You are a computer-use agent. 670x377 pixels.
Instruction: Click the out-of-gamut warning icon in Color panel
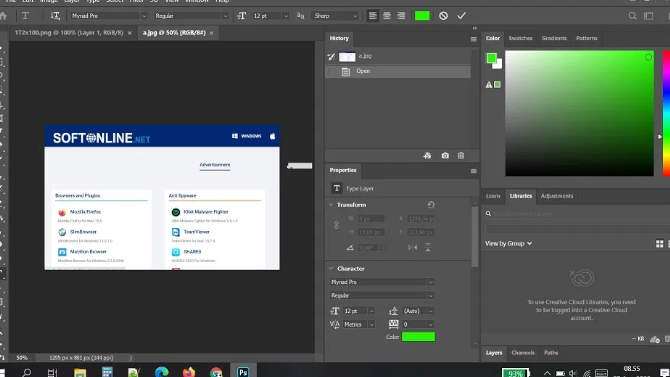[489, 85]
